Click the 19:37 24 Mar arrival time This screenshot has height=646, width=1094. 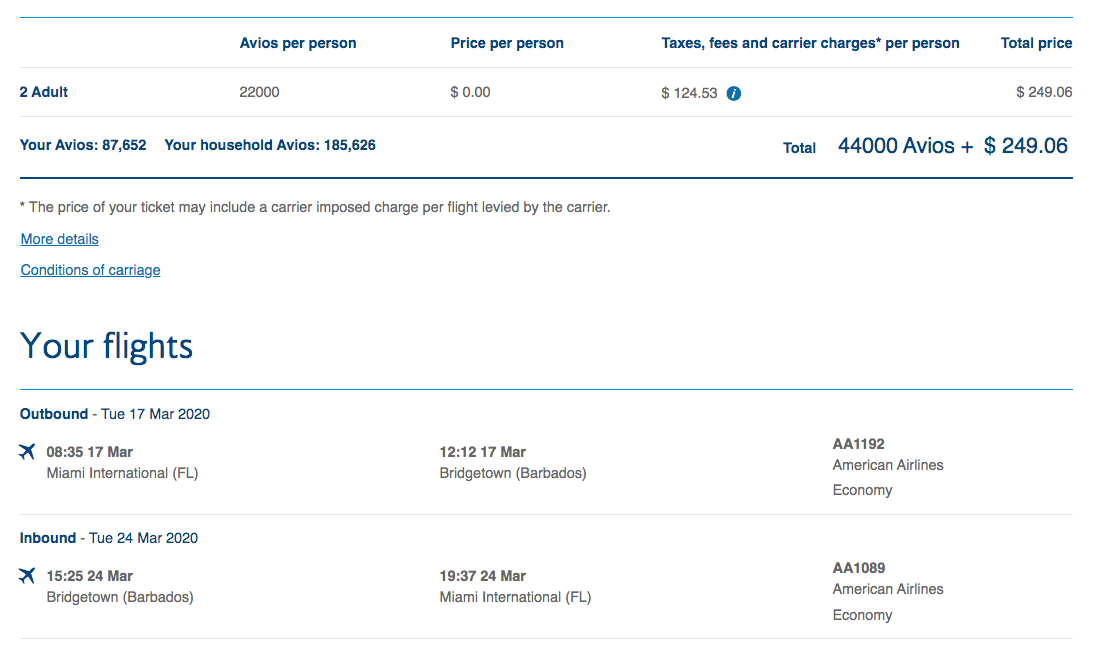click(x=483, y=576)
